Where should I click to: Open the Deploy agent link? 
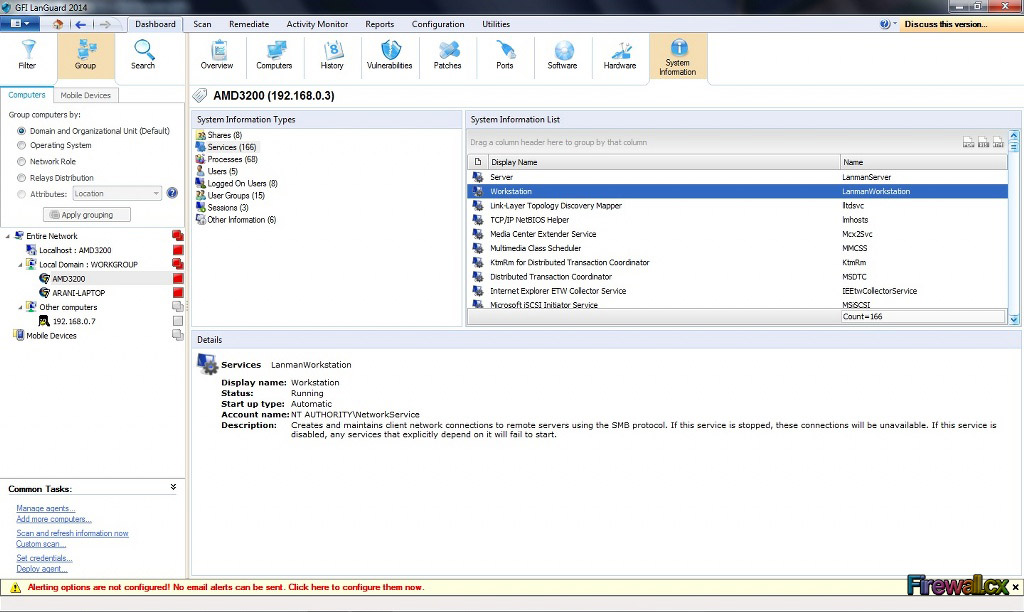pos(42,569)
